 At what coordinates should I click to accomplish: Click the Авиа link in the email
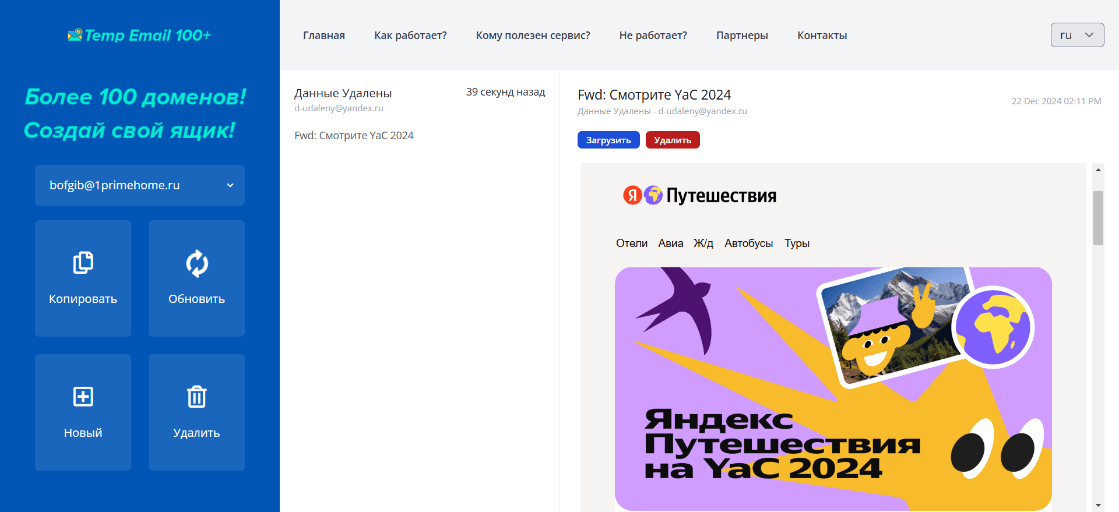pos(671,244)
